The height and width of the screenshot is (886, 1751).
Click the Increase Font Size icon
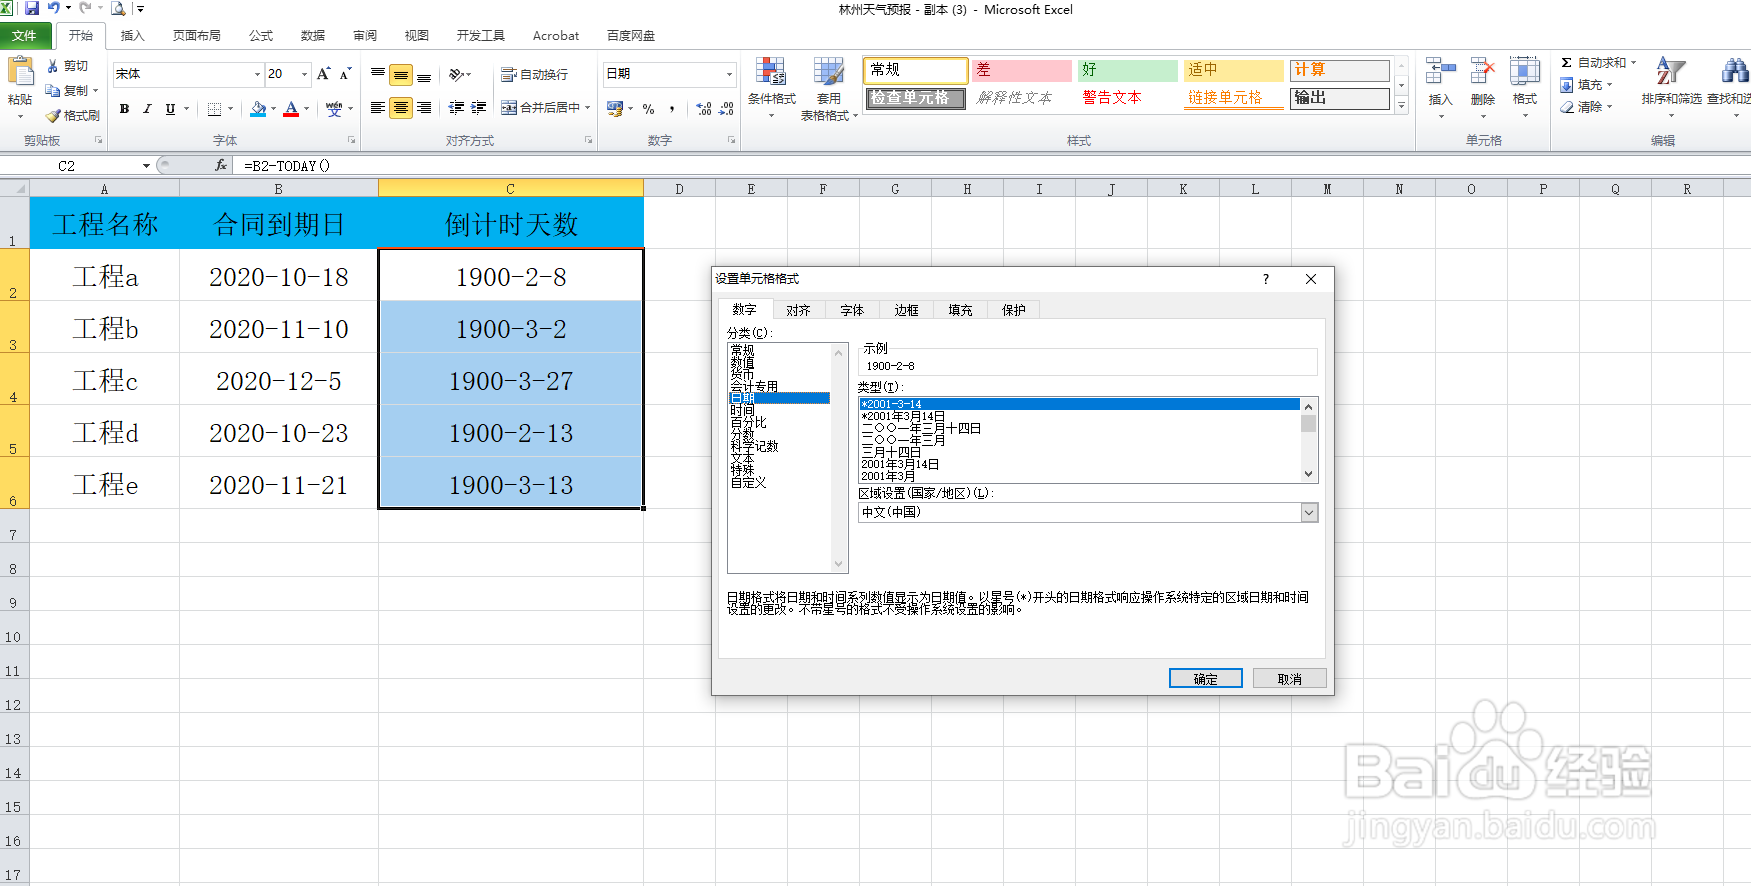(323, 74)
